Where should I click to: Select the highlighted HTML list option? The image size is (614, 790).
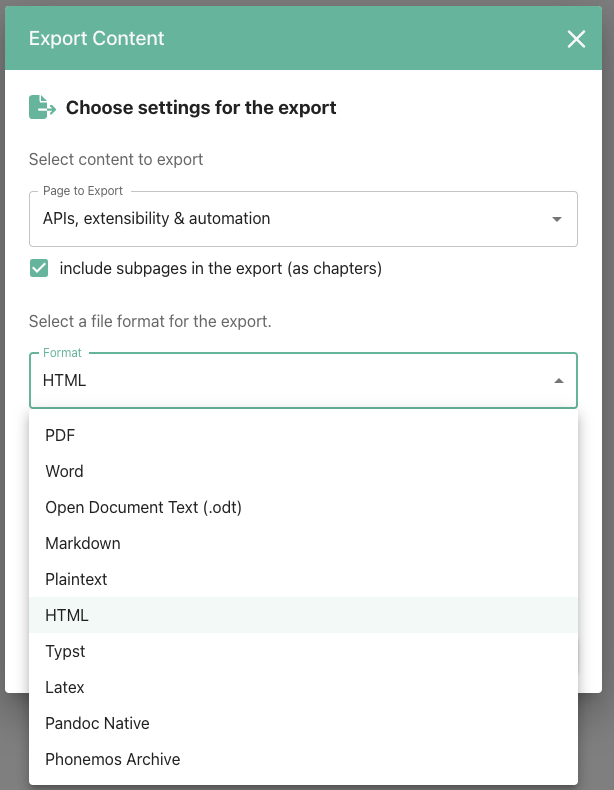pos(67,615)
